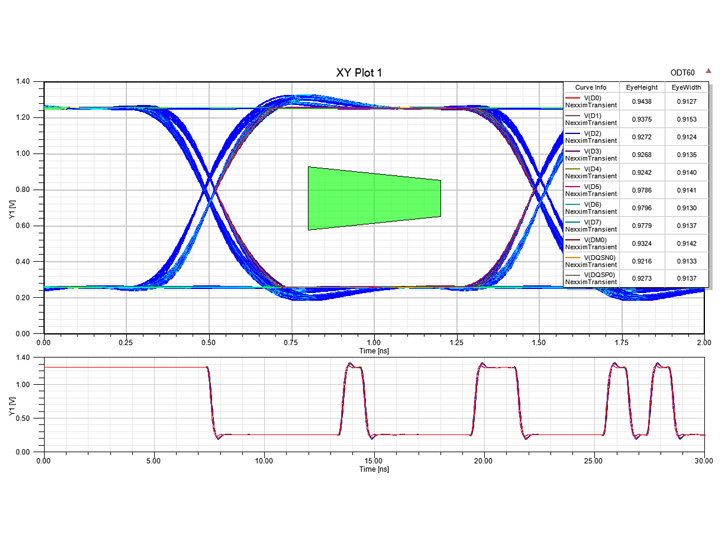Pick the V(D5) curve legend entry
This screenshot has width=720, height=540.
pyautogui.click(x=592, y=190)
